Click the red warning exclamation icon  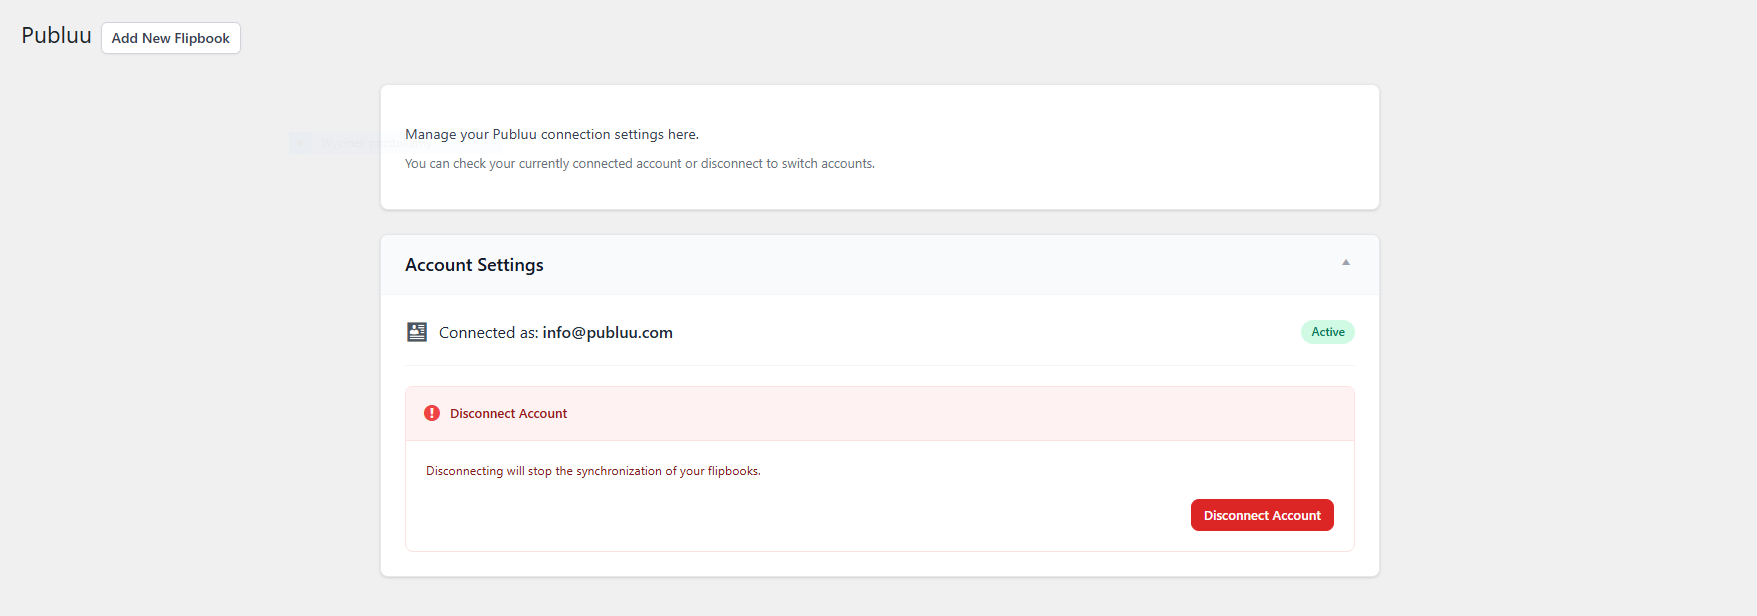point(432,413)
